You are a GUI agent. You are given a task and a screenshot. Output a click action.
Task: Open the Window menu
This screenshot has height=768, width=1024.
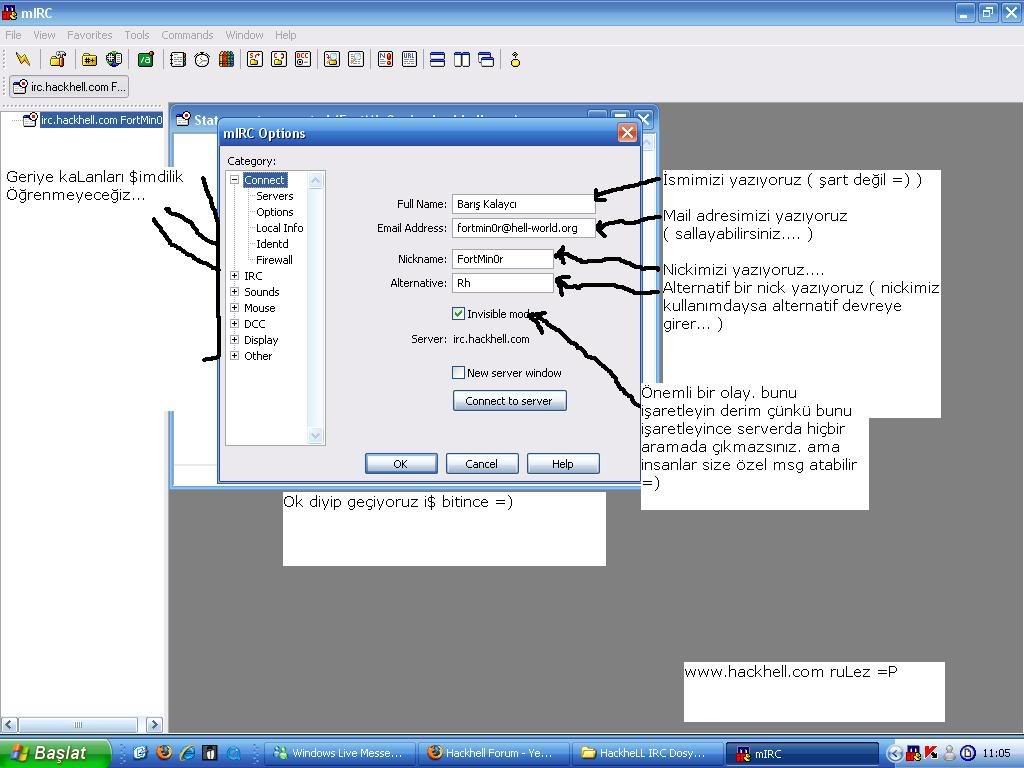tap(244, 35)
